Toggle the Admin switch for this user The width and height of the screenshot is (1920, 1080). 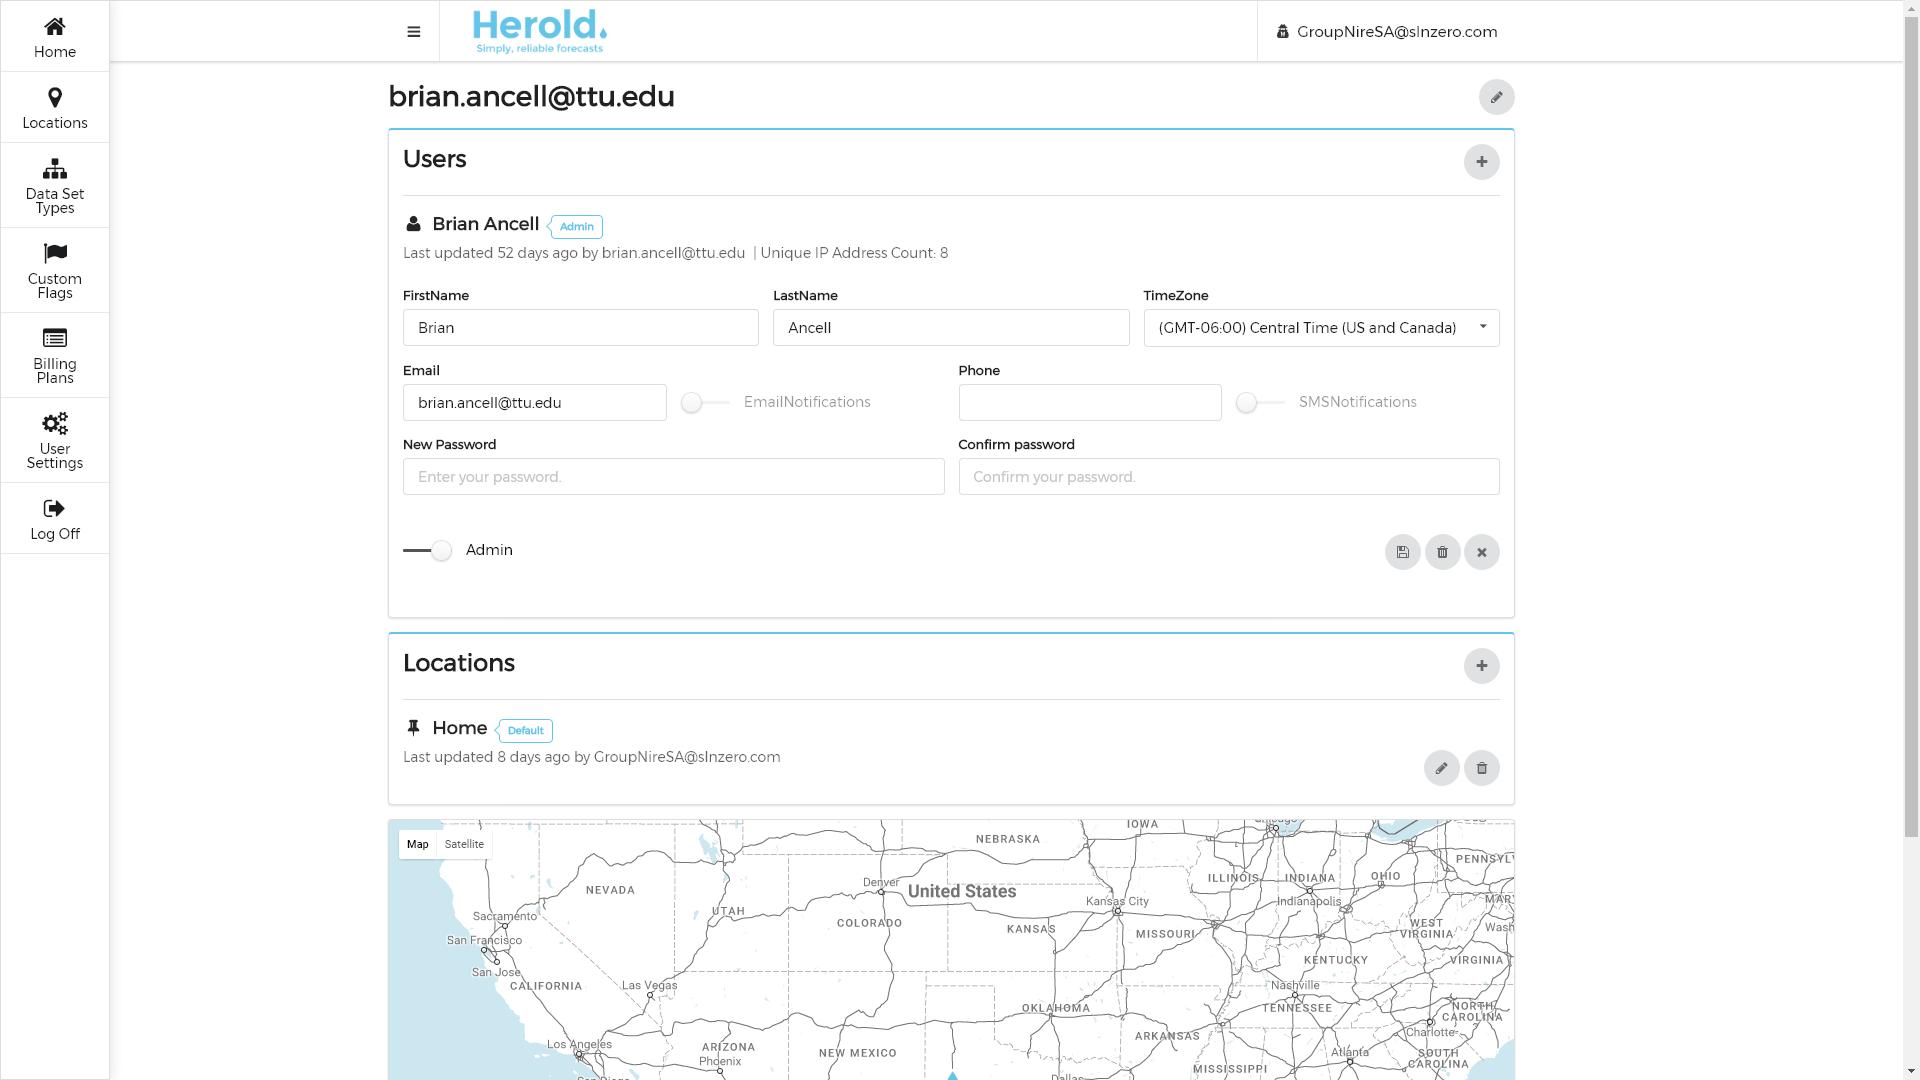440,551
